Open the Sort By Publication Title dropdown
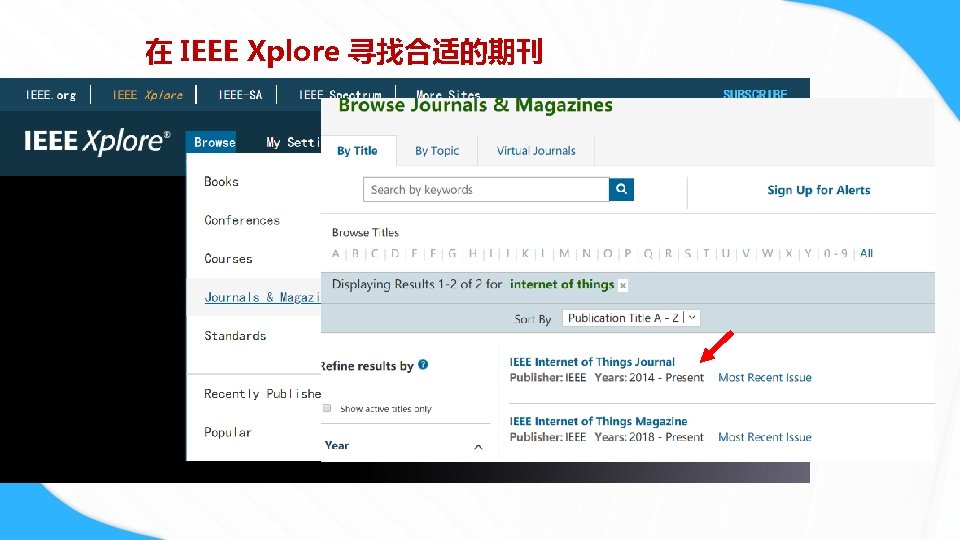The width and height of the screenshot is (960, 540). tap(631, 318)
